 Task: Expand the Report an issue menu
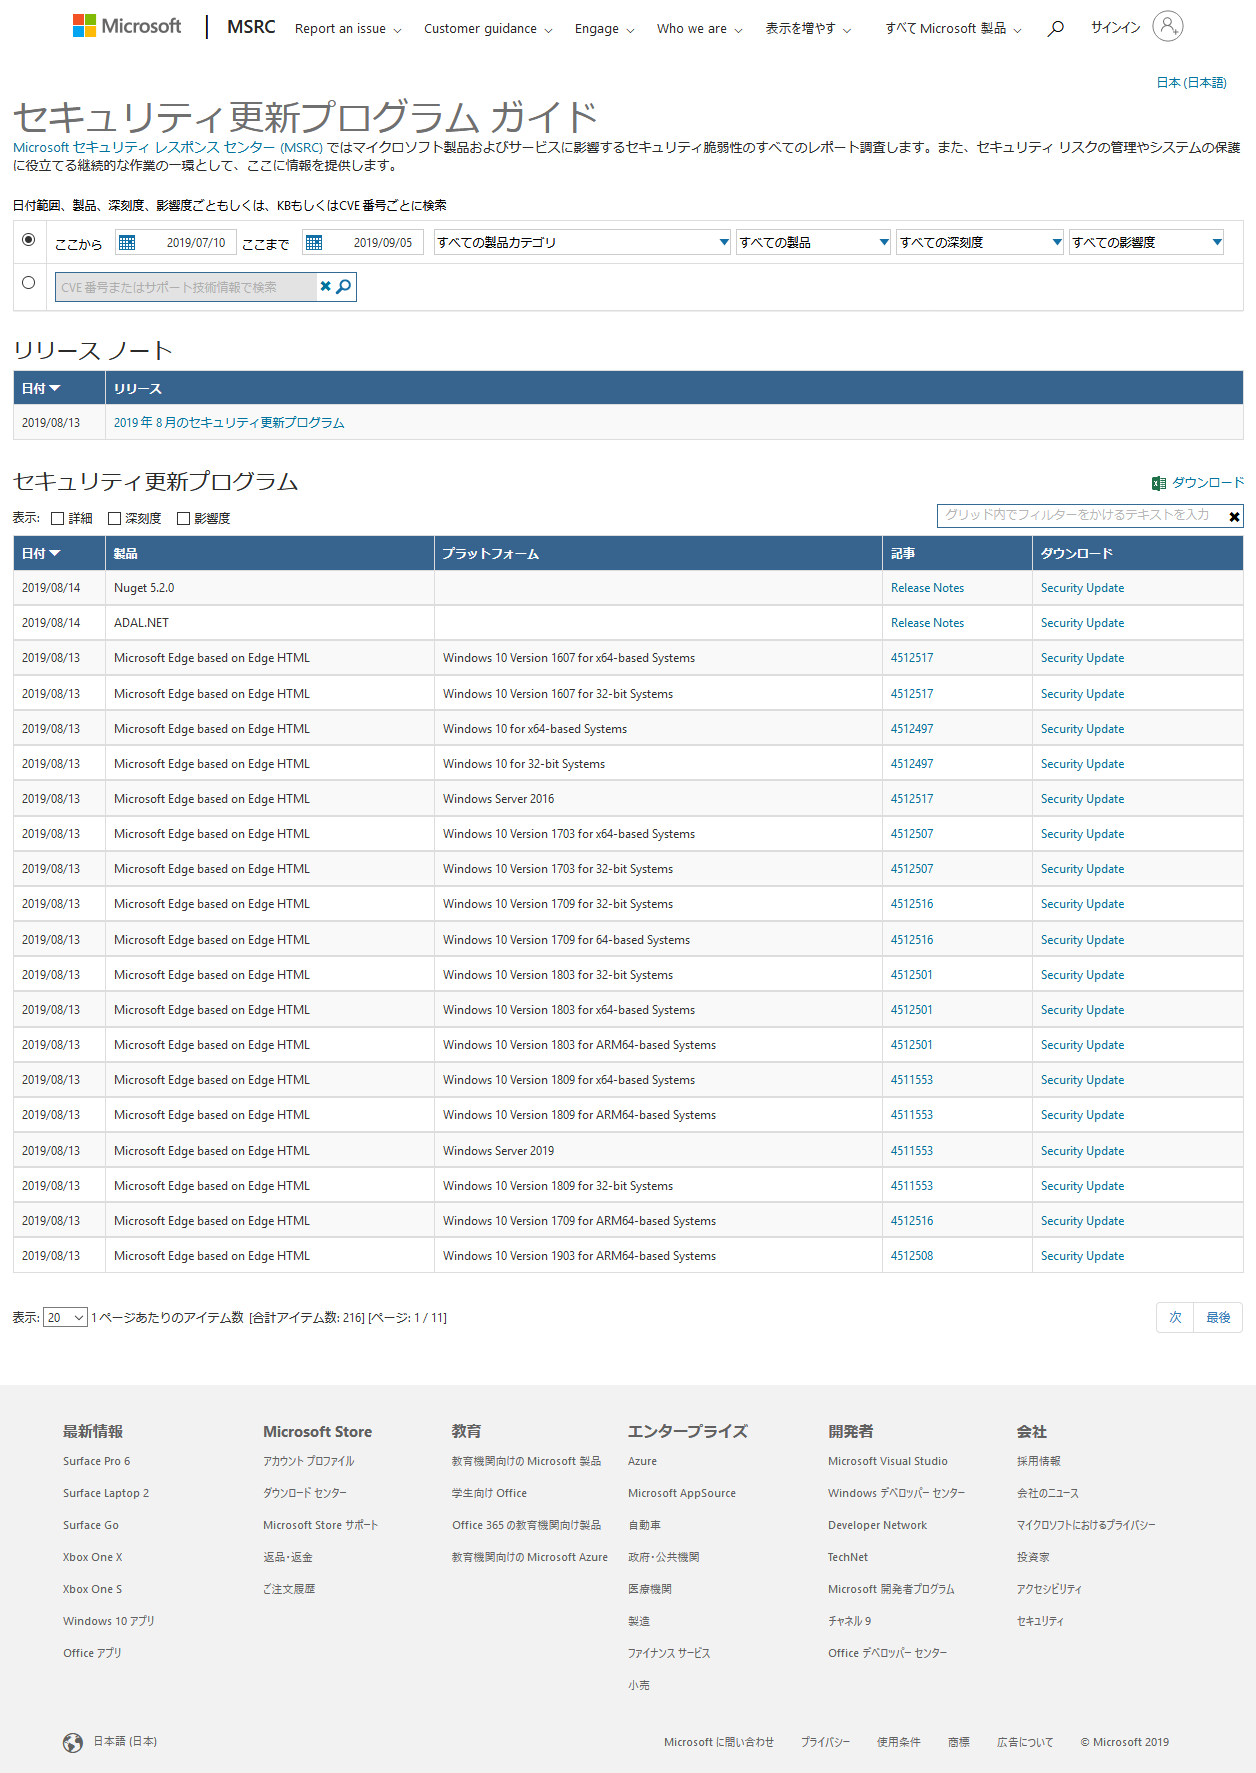click(x=348, y=29)
